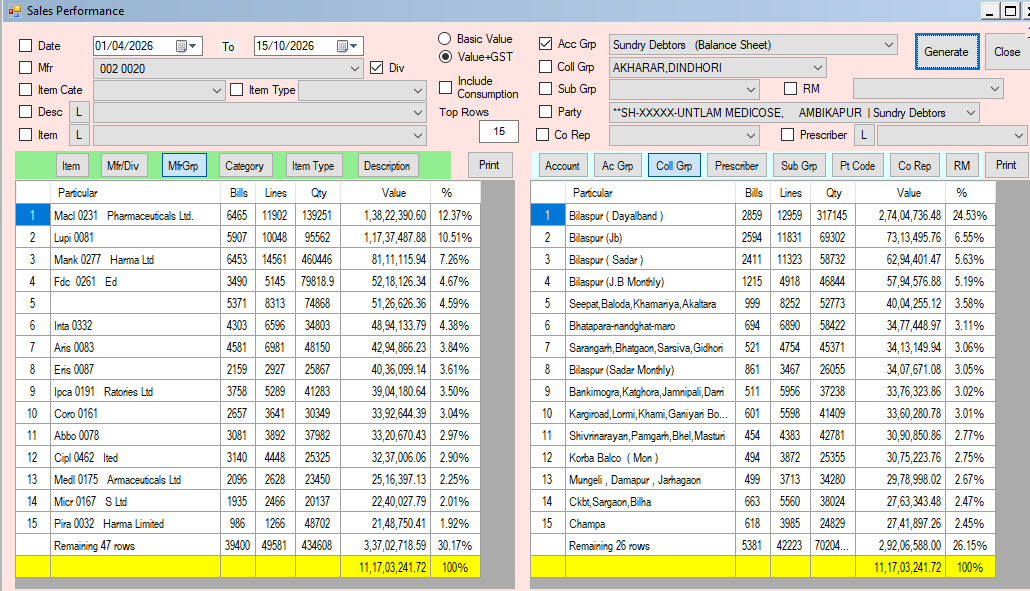Print the left manufacturer grid
This screenshot has height=591, width=1030.
pyautogui.click(x=489, y=165)
